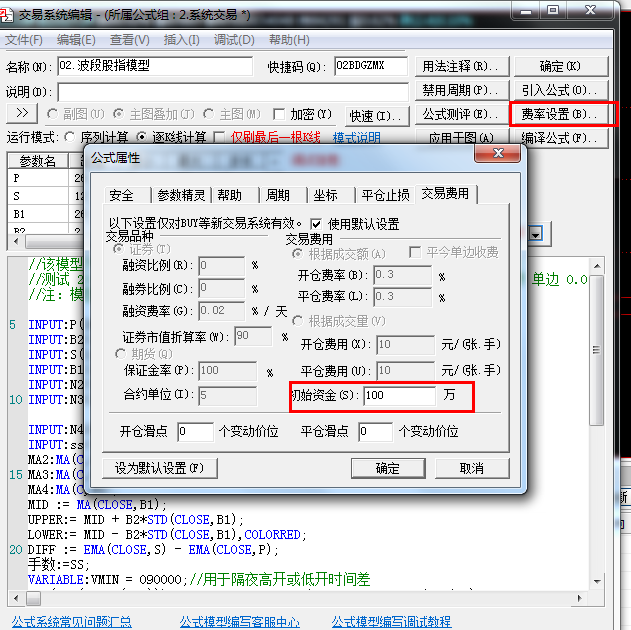This screenshot has height=630, width=631.
Task: Click the 初始资金(S) input field
Action: [x=399, y=395]
